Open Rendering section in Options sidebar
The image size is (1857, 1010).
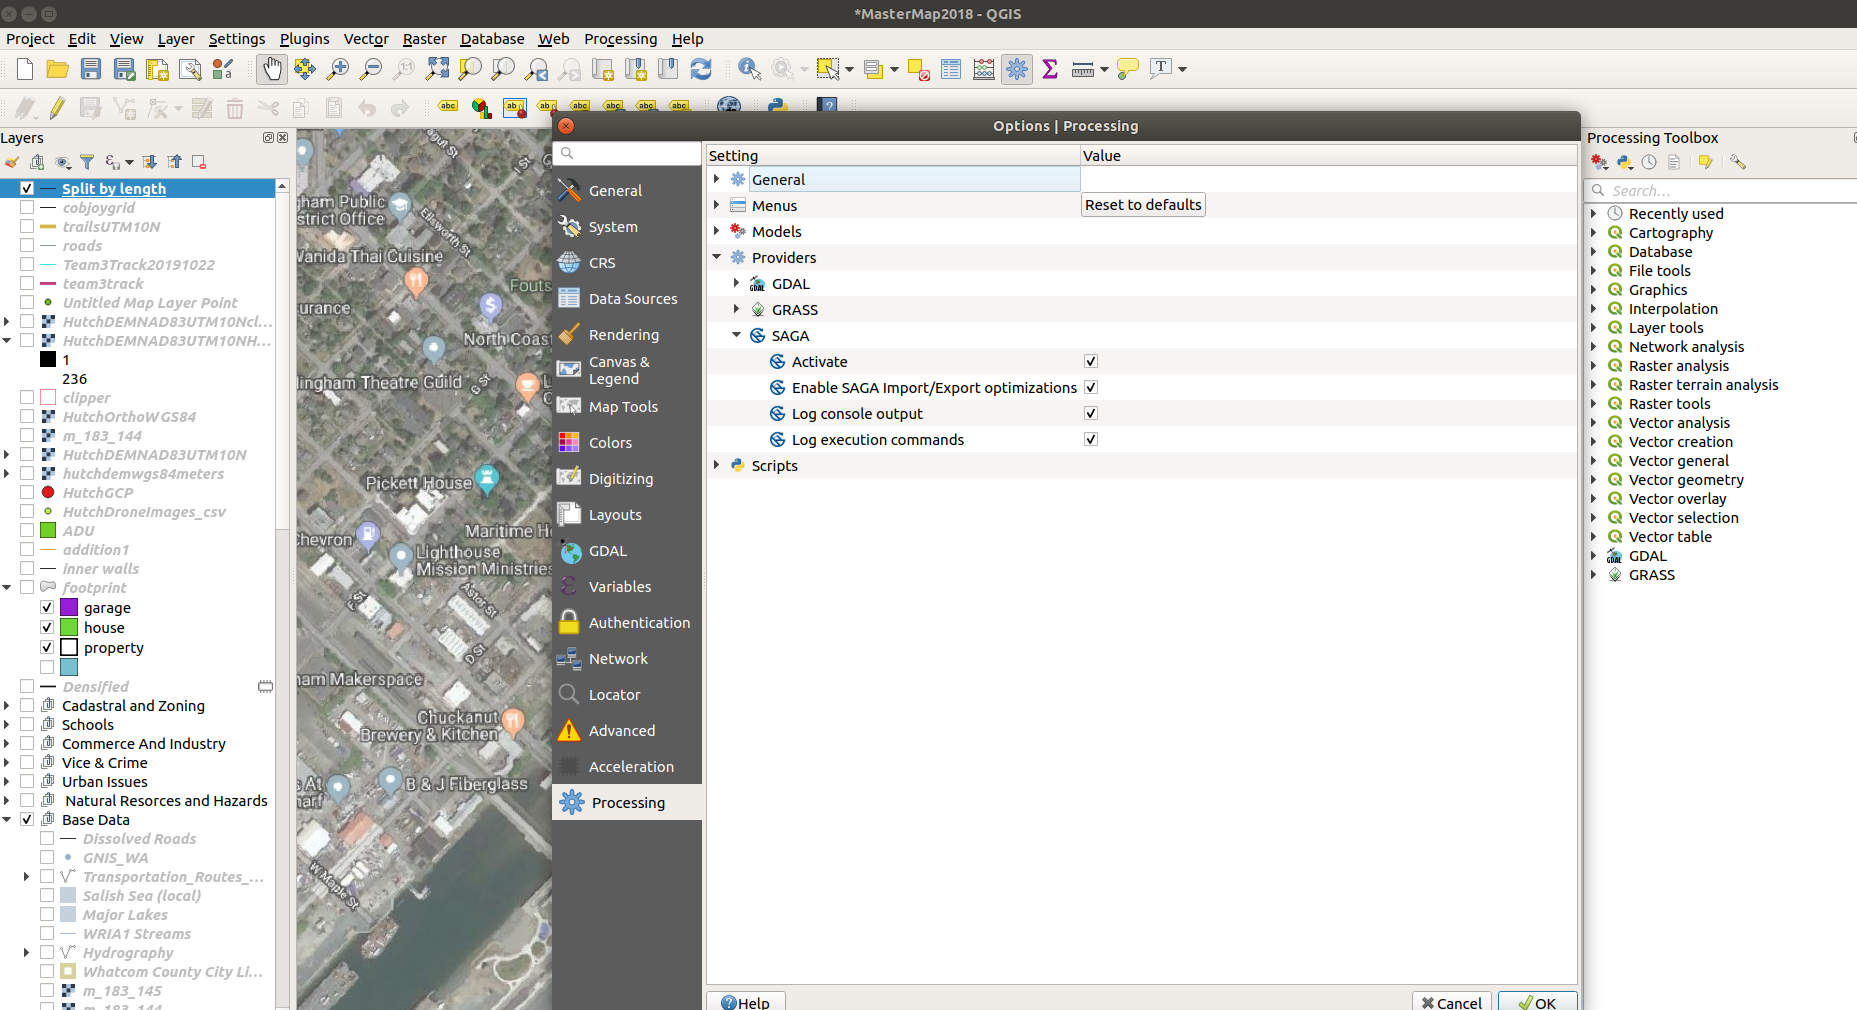pyautogui.click(x=627, y=334)
